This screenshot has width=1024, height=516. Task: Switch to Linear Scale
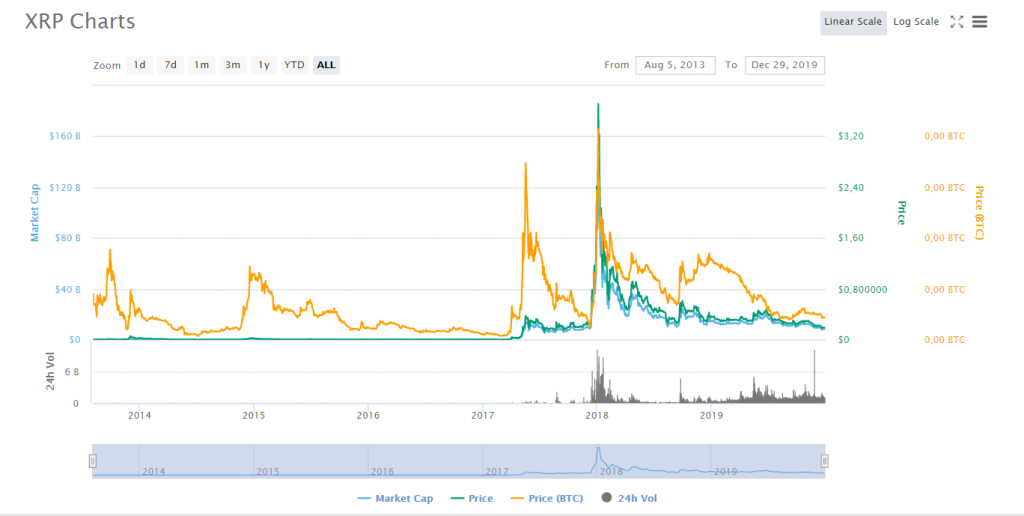tap(852, 22)
